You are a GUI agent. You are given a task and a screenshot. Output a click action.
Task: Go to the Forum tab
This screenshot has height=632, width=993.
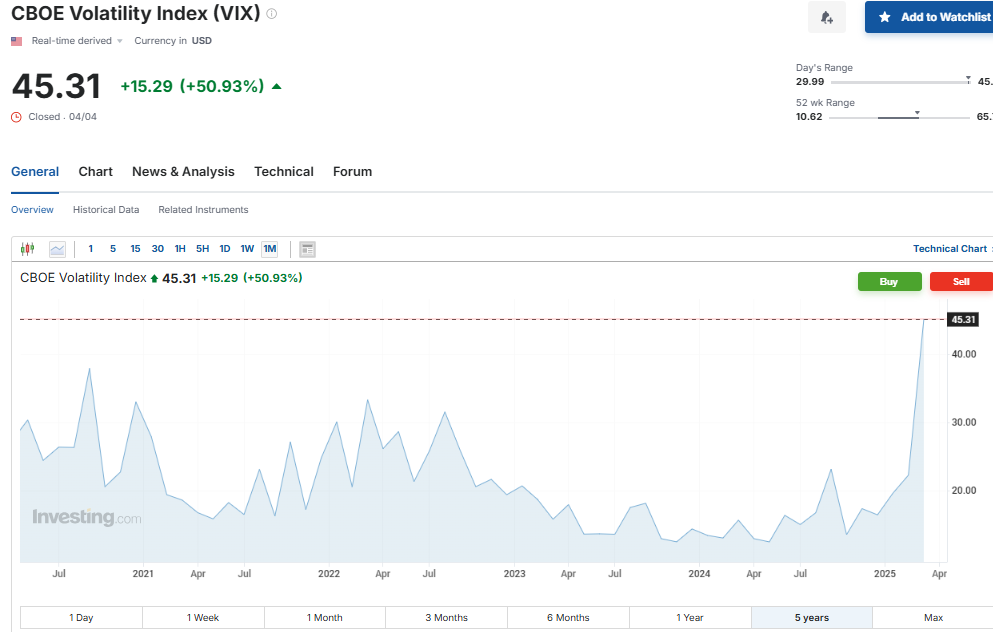352,172
